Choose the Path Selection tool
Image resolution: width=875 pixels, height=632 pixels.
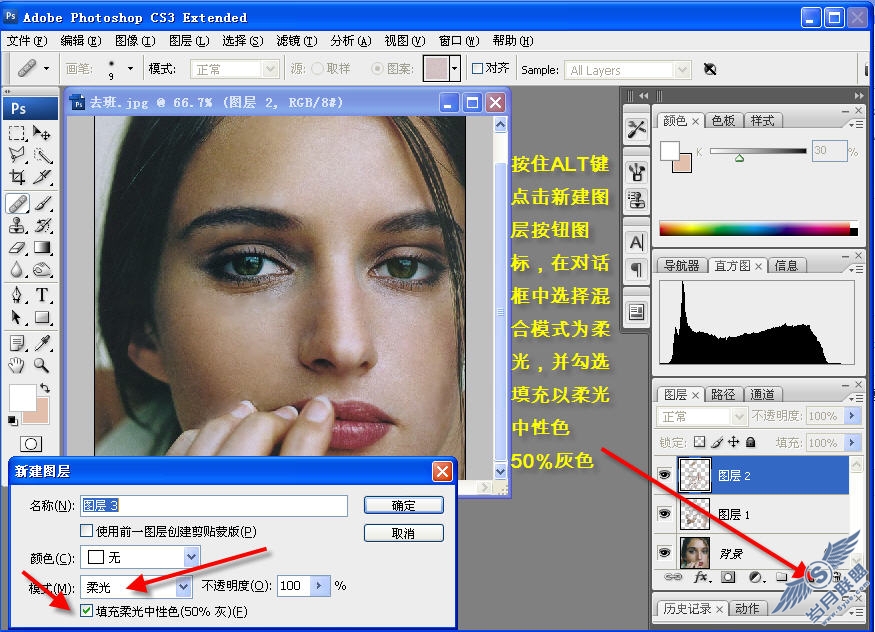[17, 317]
